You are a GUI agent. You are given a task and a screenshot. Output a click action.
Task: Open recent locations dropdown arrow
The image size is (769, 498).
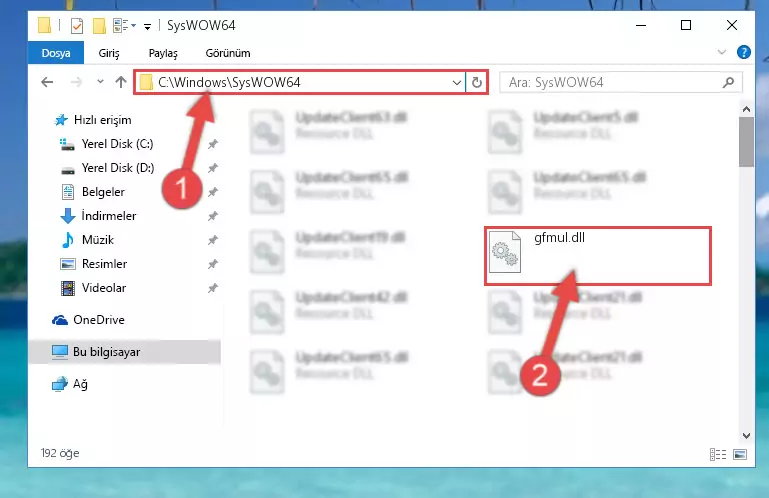(x=100, y=81)
